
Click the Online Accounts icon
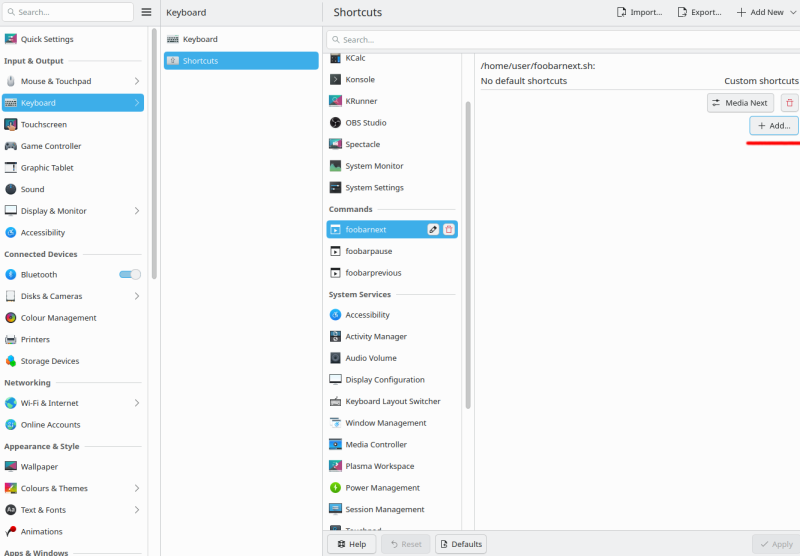tap(11, 424)
